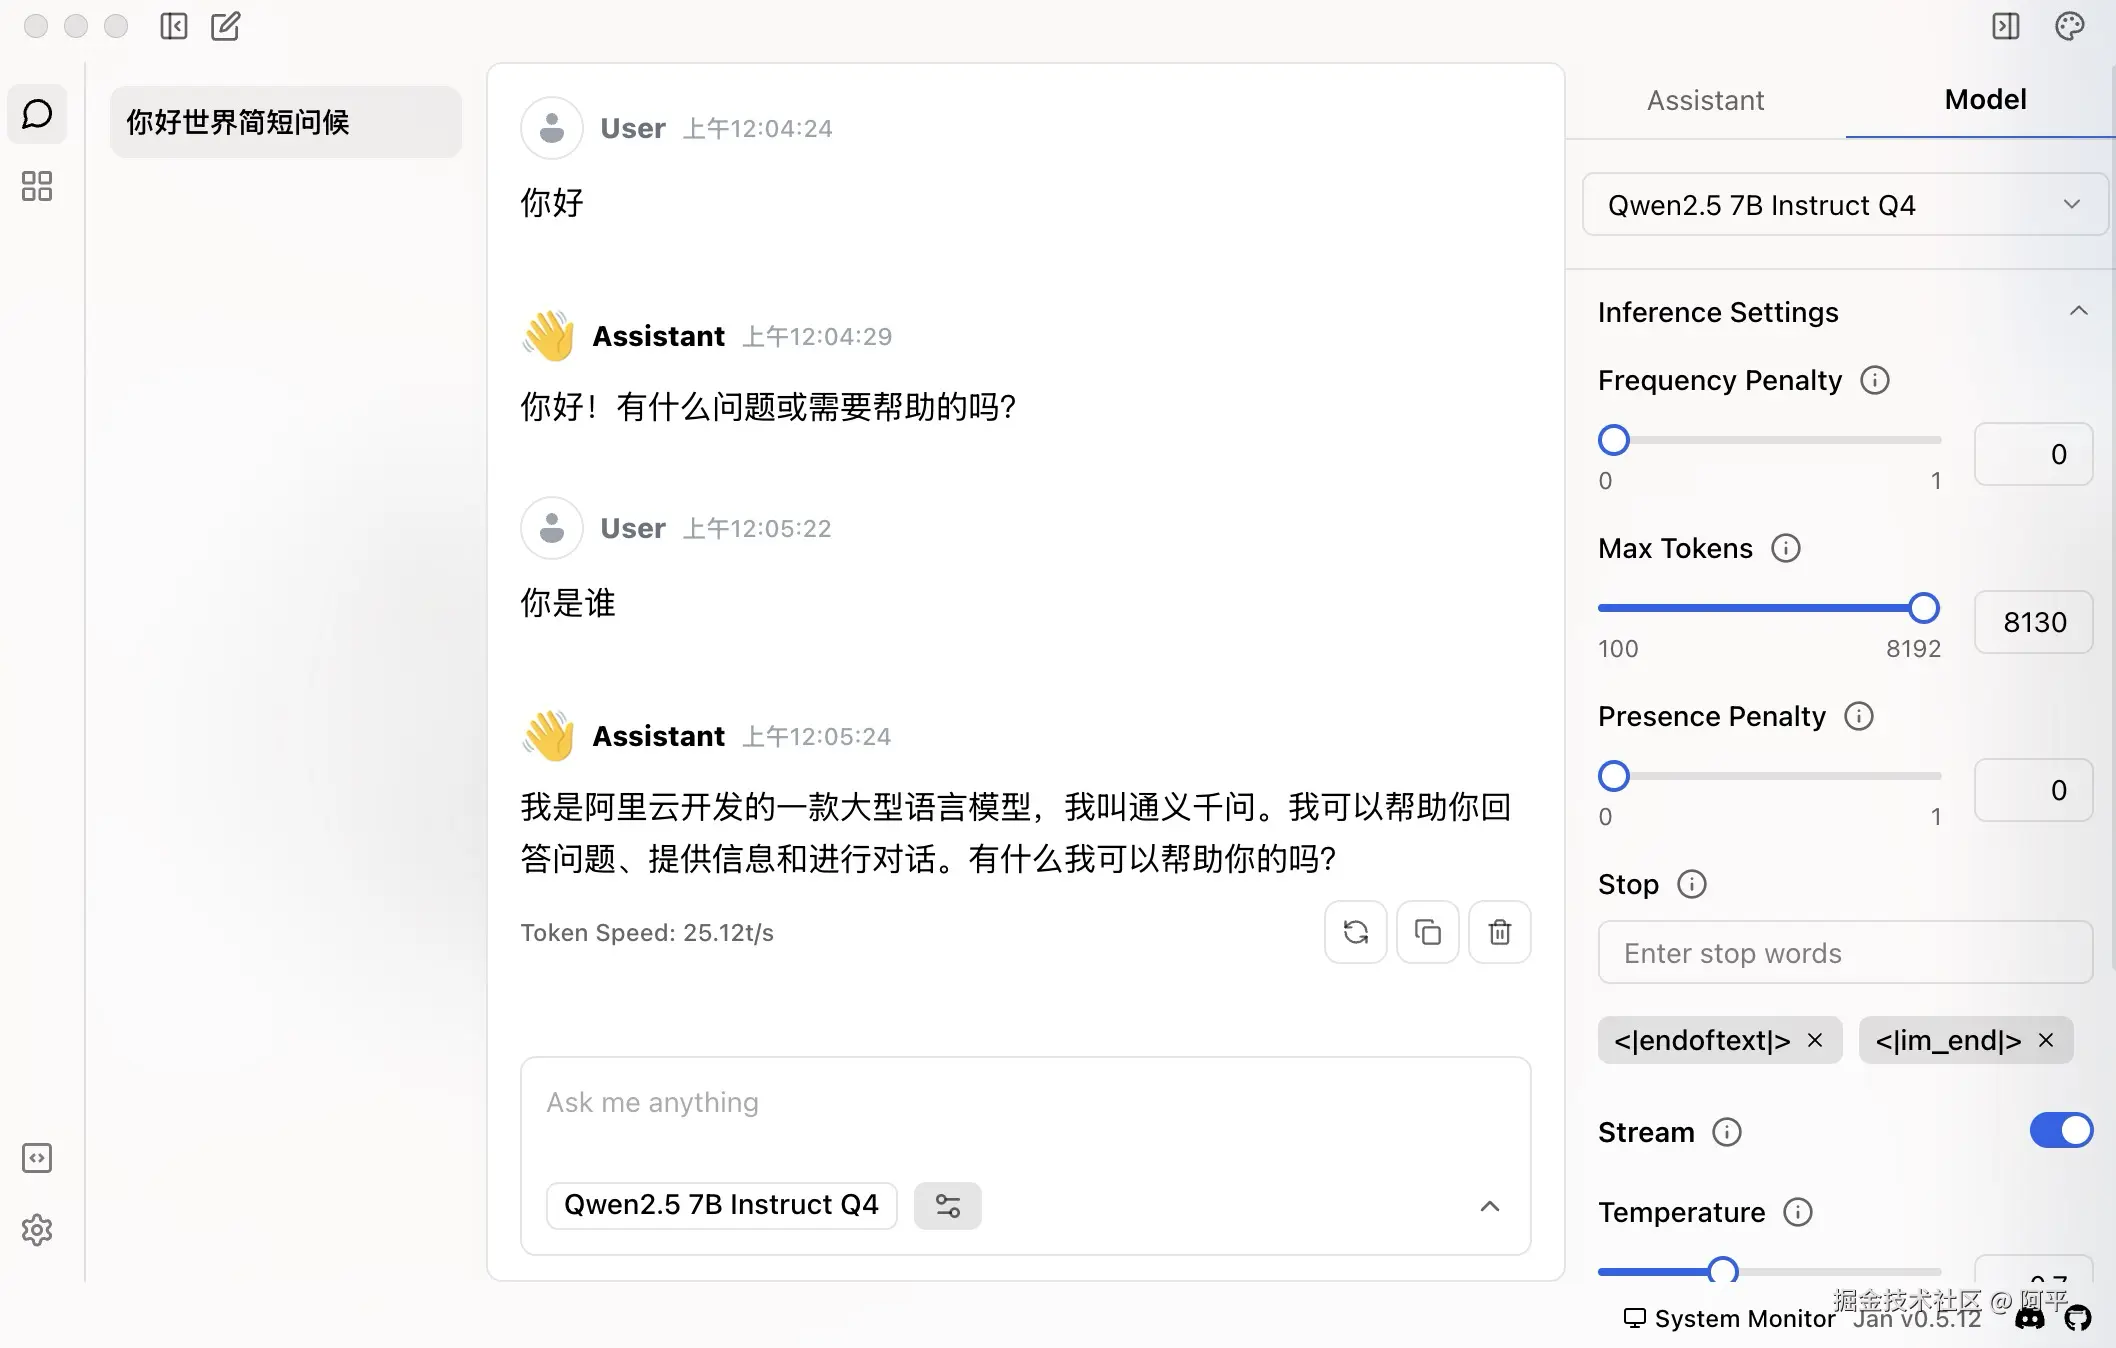The image size is (2116, 1348).
Task: Remove the <|endoftext|> stop word
Action: point(1815,1040)
